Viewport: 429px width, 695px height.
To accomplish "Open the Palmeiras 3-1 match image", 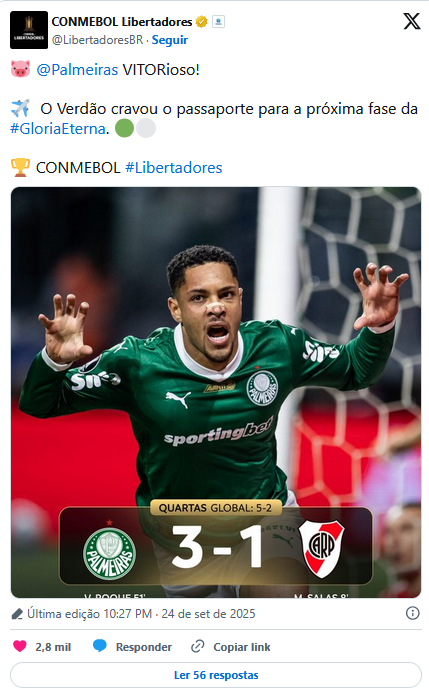I will (216, 392).
